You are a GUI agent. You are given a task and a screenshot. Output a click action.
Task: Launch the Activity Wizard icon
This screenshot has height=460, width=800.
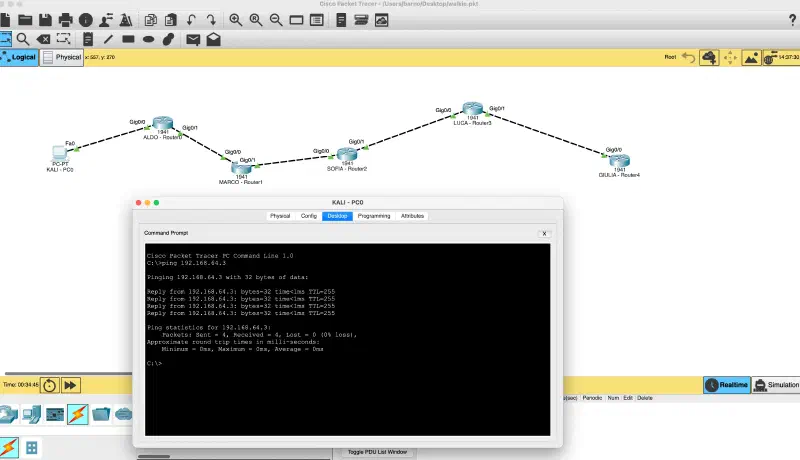(126, 20)
